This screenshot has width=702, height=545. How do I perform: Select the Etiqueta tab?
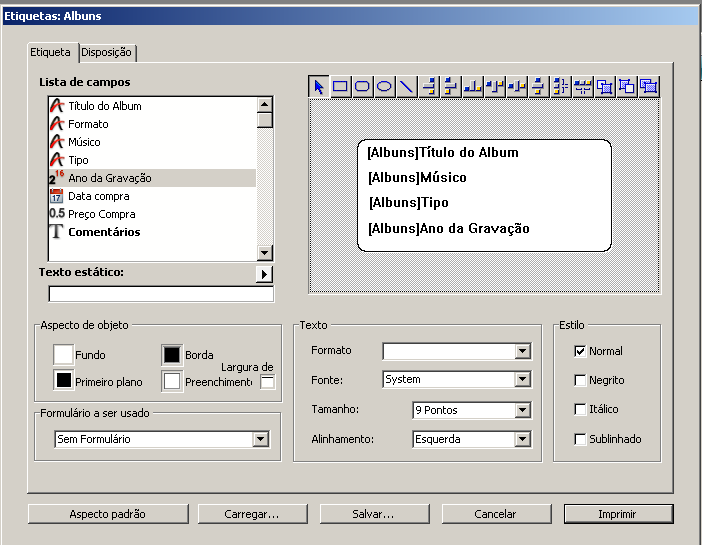pyautogui.click(x=51, y=52)
